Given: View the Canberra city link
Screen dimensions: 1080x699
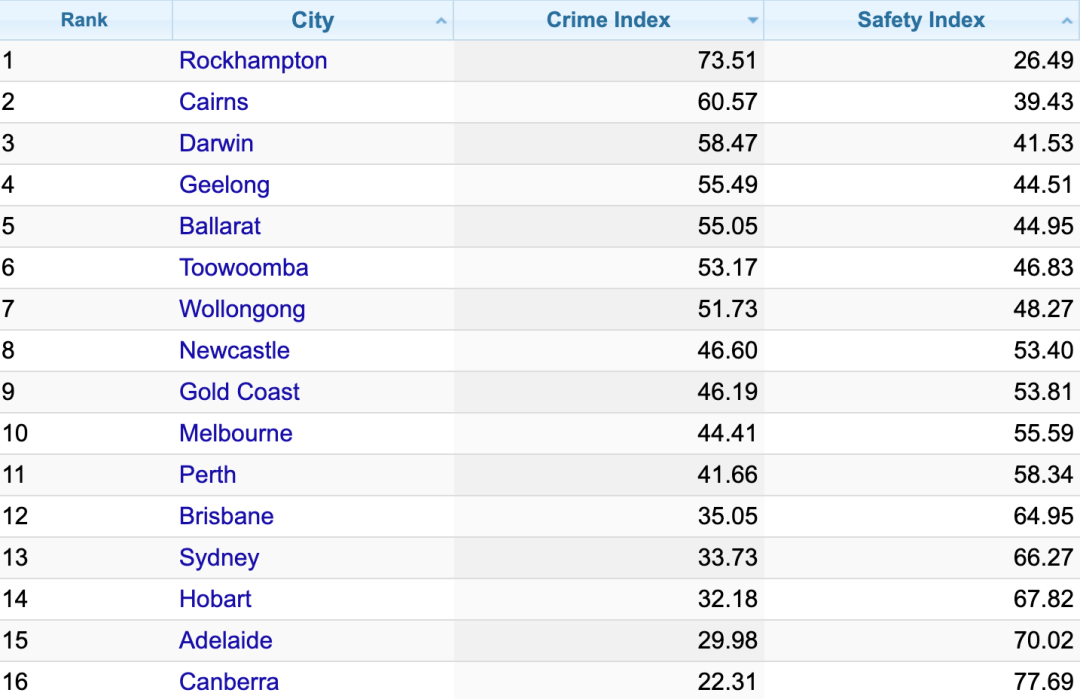Looking at the screenshot, I should 229,682.
